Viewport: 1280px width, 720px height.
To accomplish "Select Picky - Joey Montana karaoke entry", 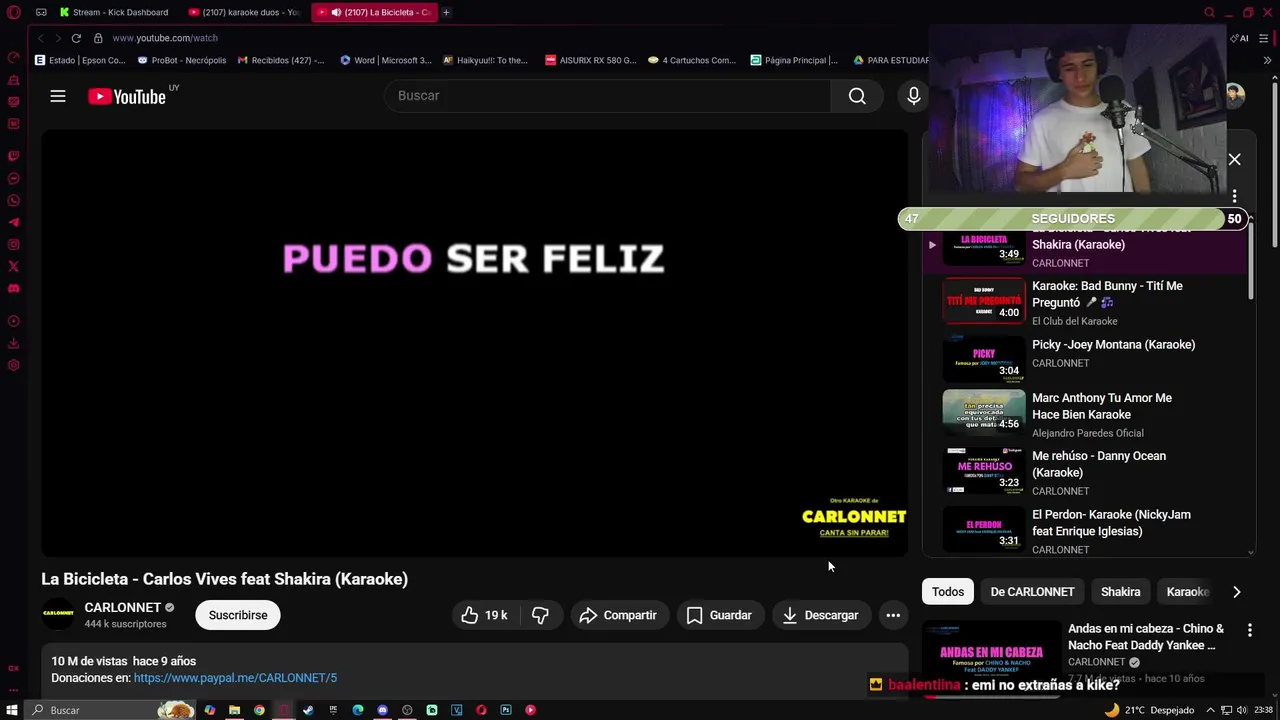I will pyautogui.click(x=1087, y=358).
